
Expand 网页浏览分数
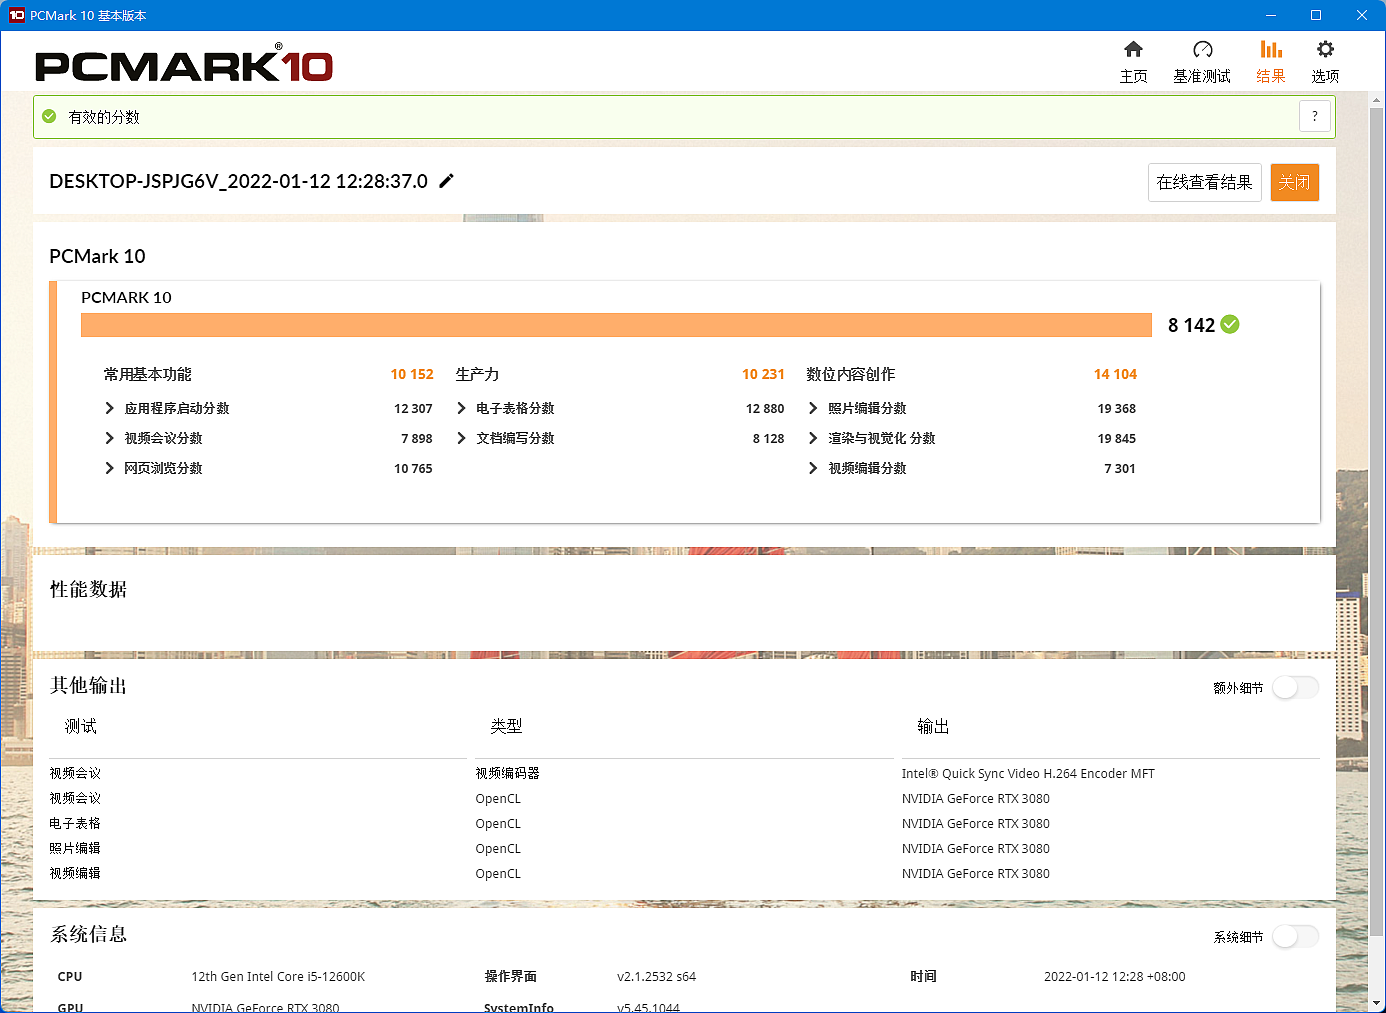[x=110, y=468]
